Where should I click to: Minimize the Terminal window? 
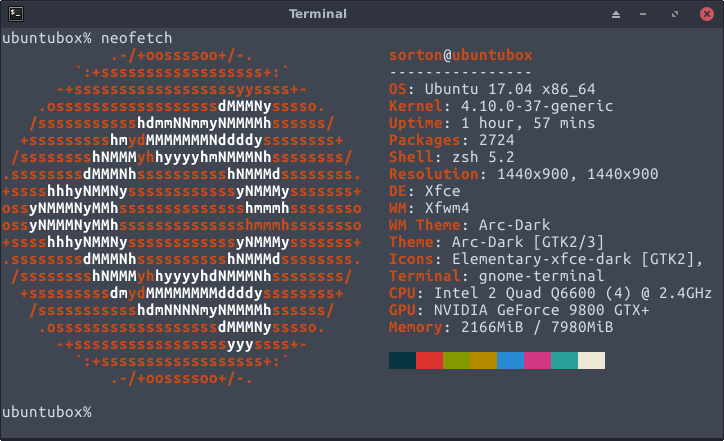click(x=643, y=14)
